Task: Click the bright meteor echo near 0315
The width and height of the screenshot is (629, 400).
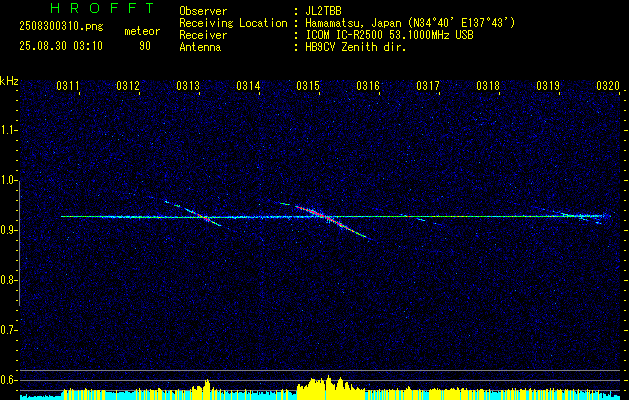Action: pyautogui.click(x=329, y=219)
